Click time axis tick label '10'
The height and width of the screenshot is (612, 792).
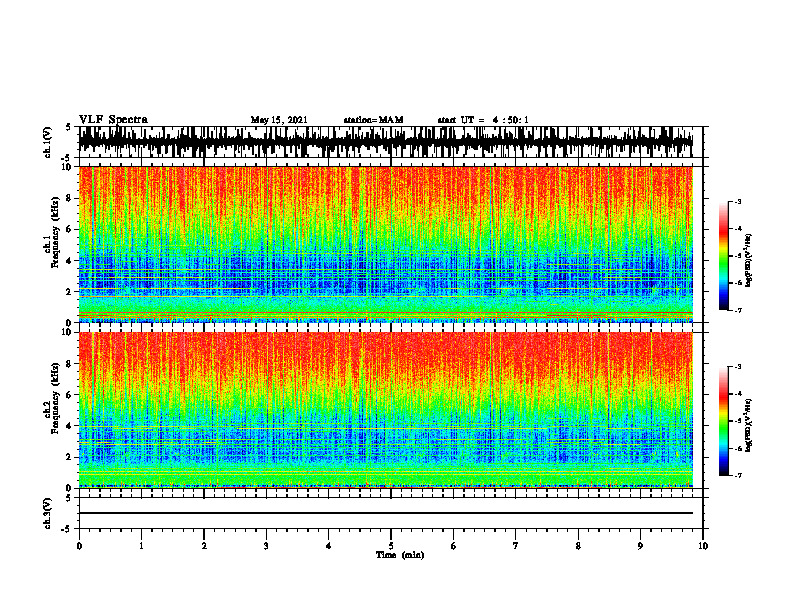point(703,546)
